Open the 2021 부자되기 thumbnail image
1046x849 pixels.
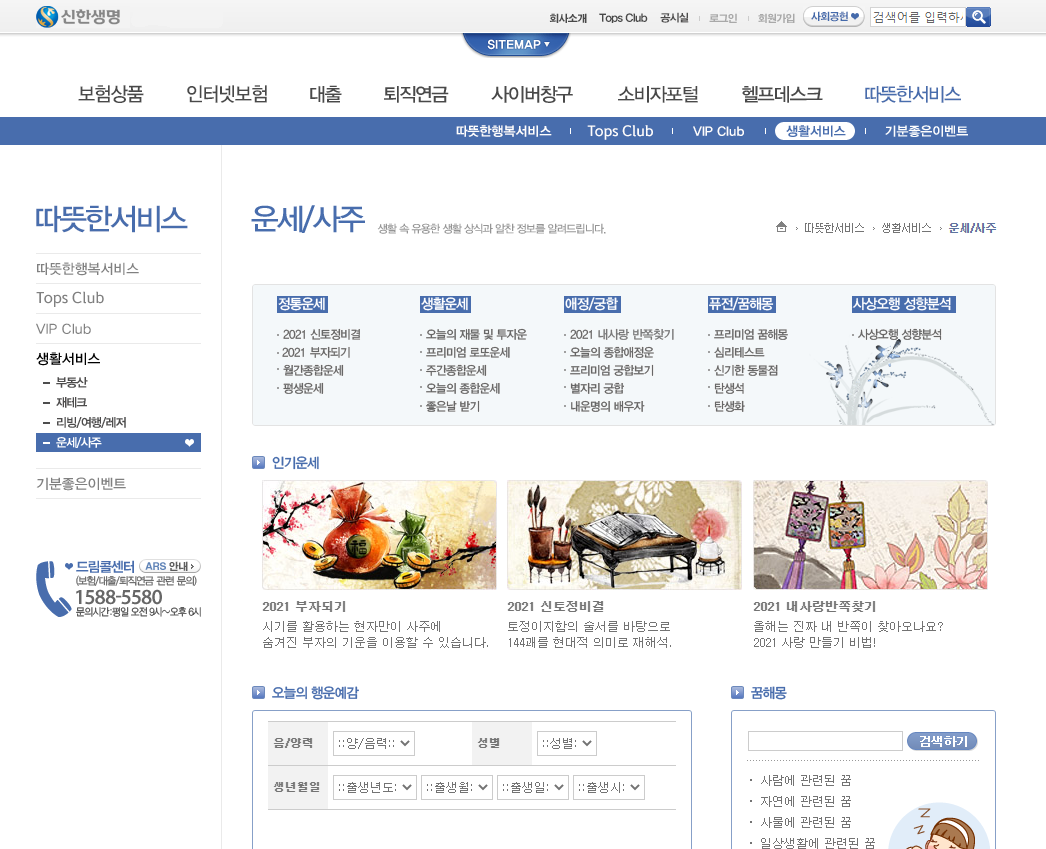pos(379,535)
